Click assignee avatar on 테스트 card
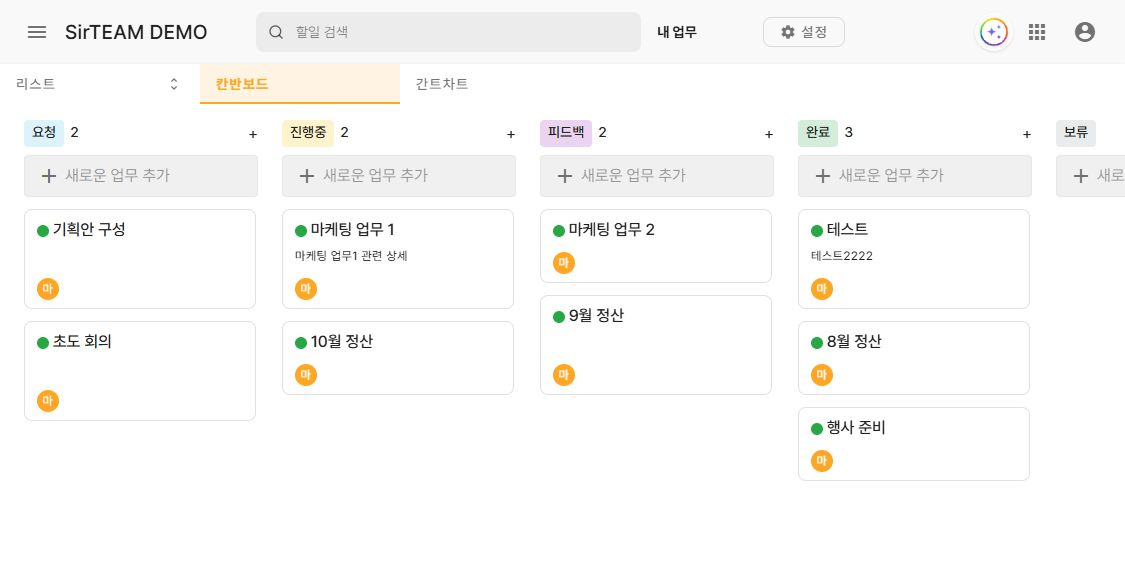Image resolution: width=1125 pixels, height=570 pixels. tap(822, 289)
